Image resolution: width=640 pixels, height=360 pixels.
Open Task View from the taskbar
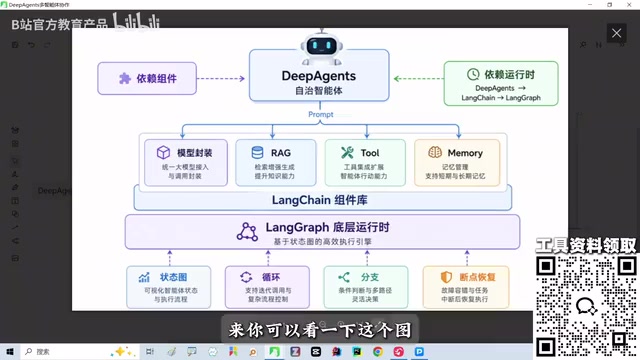pos(150,351)
